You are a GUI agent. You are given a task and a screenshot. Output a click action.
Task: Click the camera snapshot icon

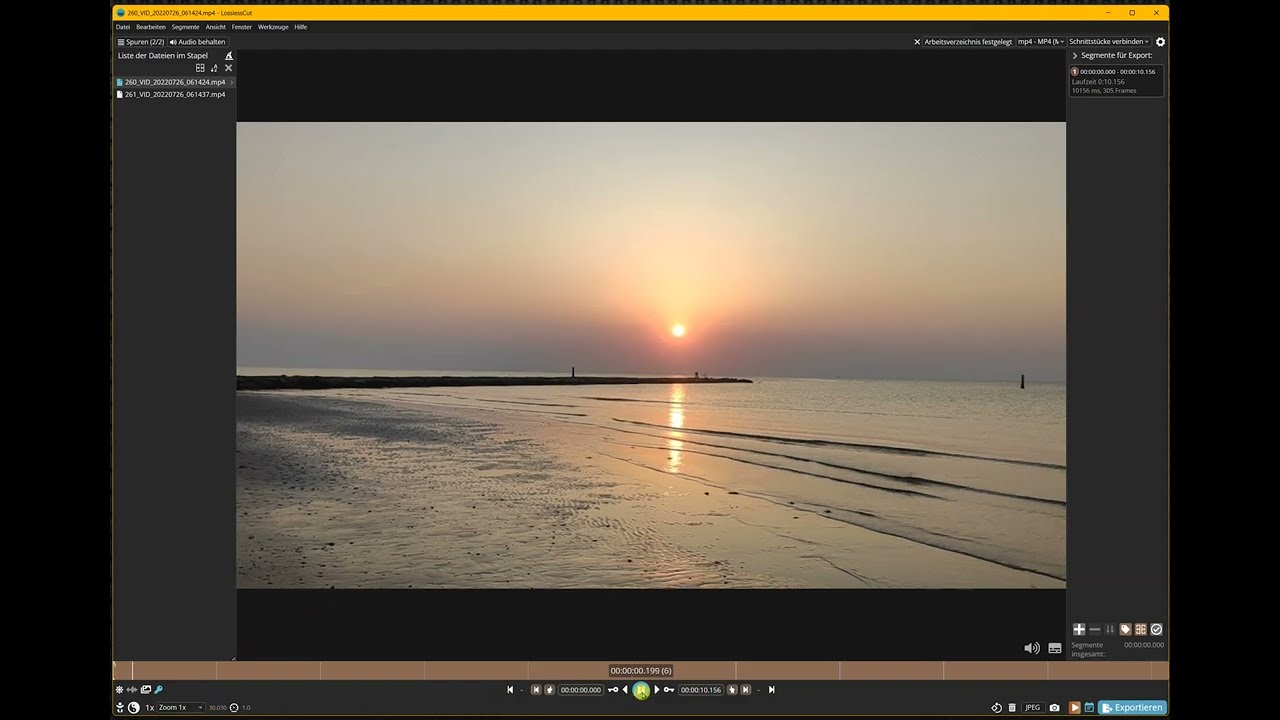point(1054,708)
